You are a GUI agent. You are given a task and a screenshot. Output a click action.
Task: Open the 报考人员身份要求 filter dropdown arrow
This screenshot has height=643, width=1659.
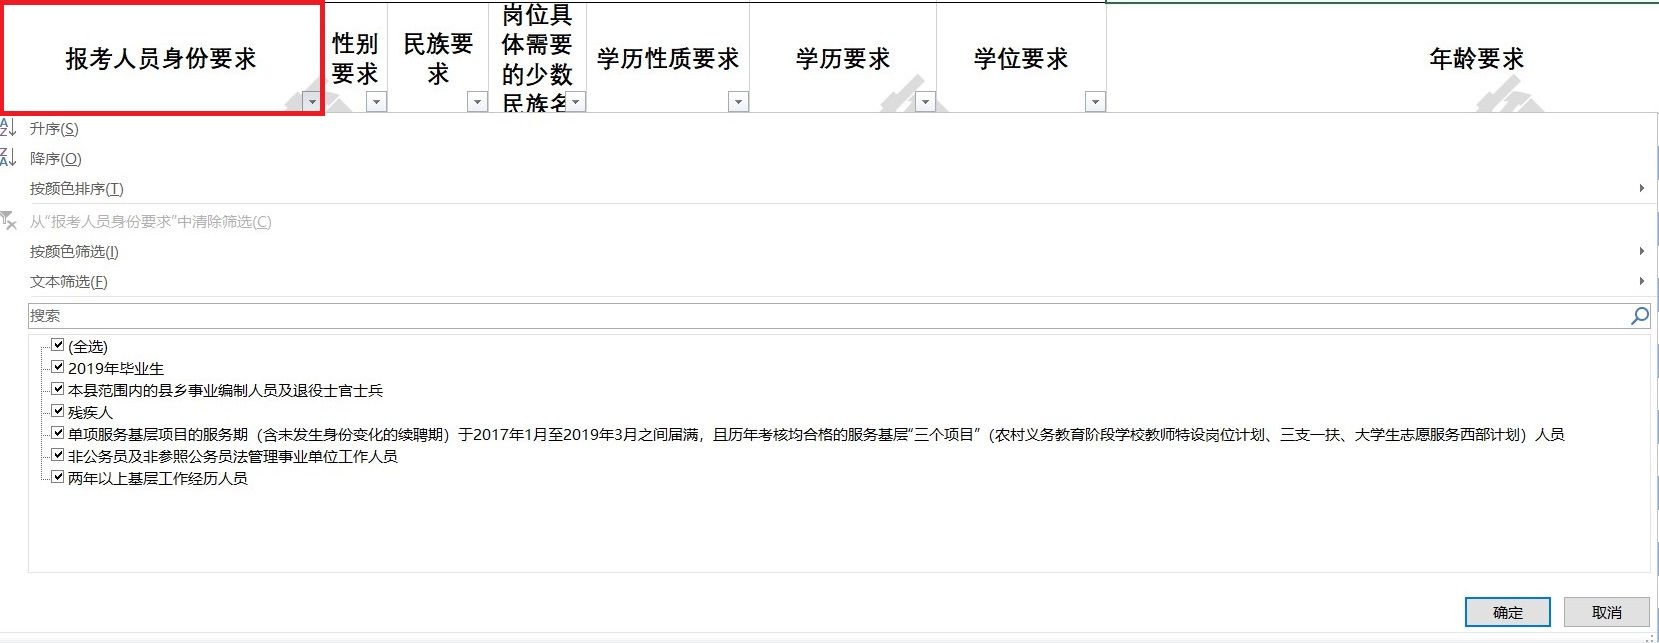312,102
